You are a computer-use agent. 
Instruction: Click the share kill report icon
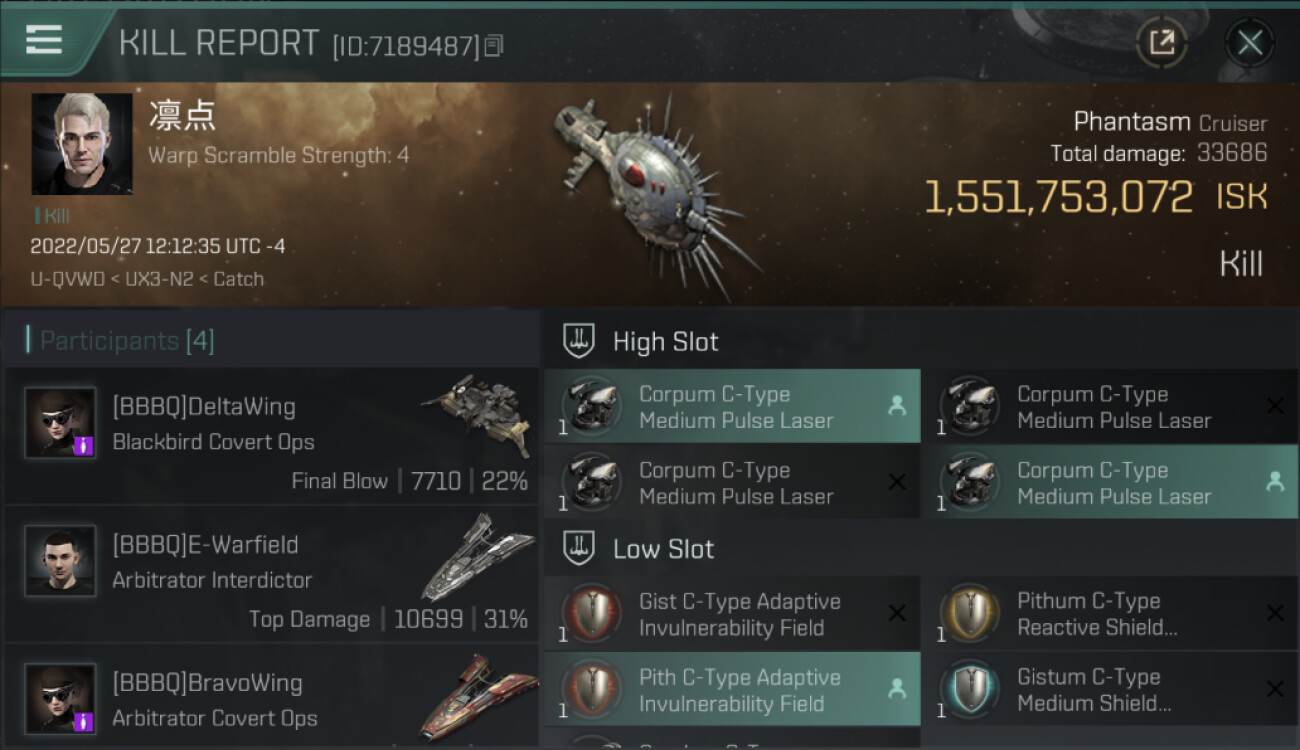(x=1161, y=42)
